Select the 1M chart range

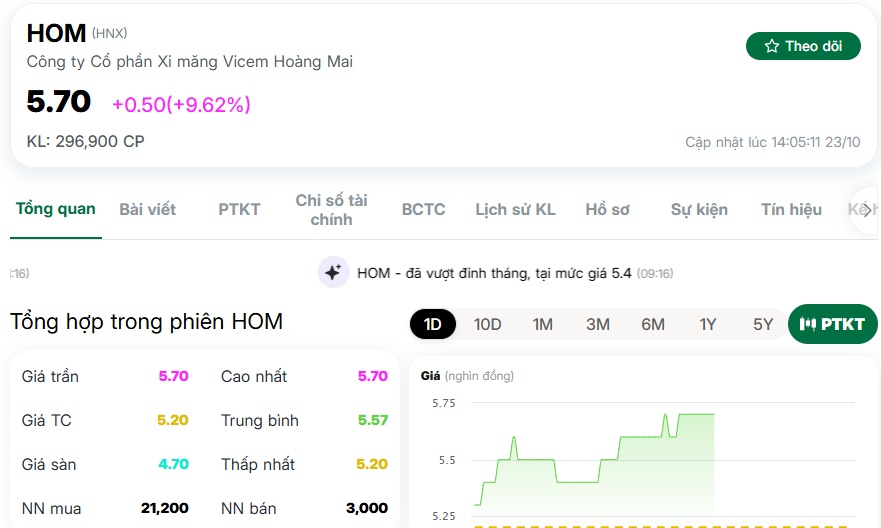pos(543,324)
